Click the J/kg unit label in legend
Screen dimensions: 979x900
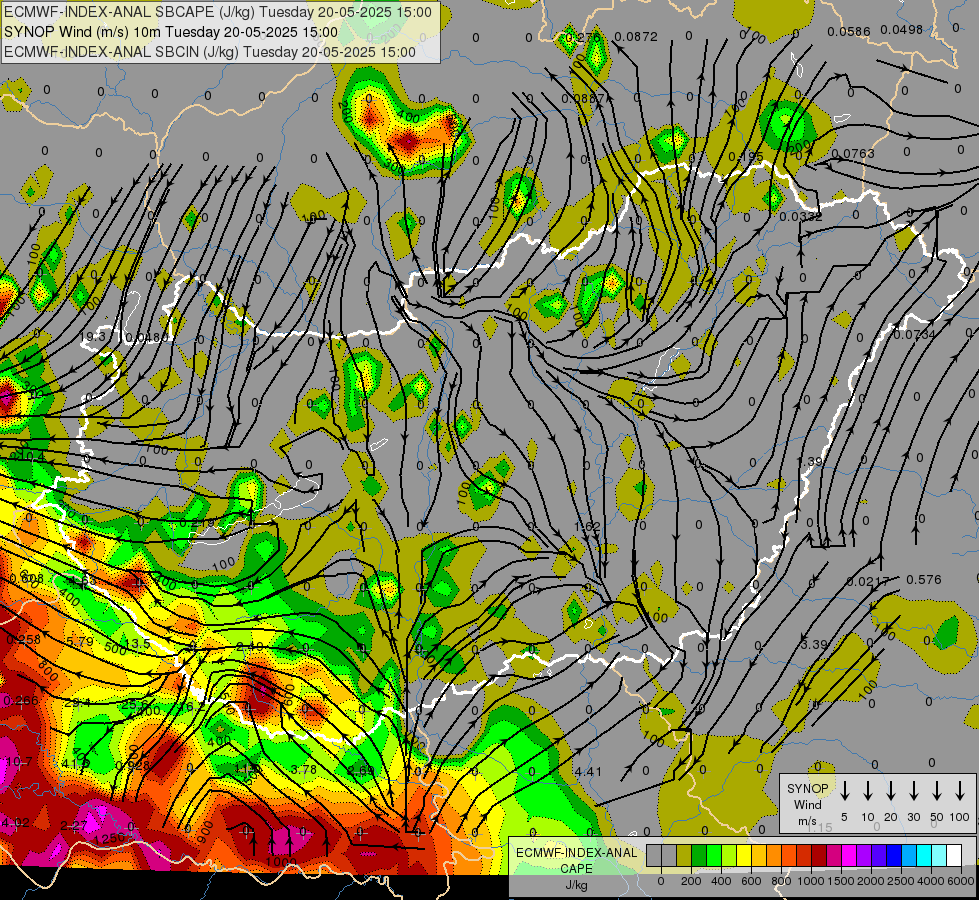pos(576,885)
